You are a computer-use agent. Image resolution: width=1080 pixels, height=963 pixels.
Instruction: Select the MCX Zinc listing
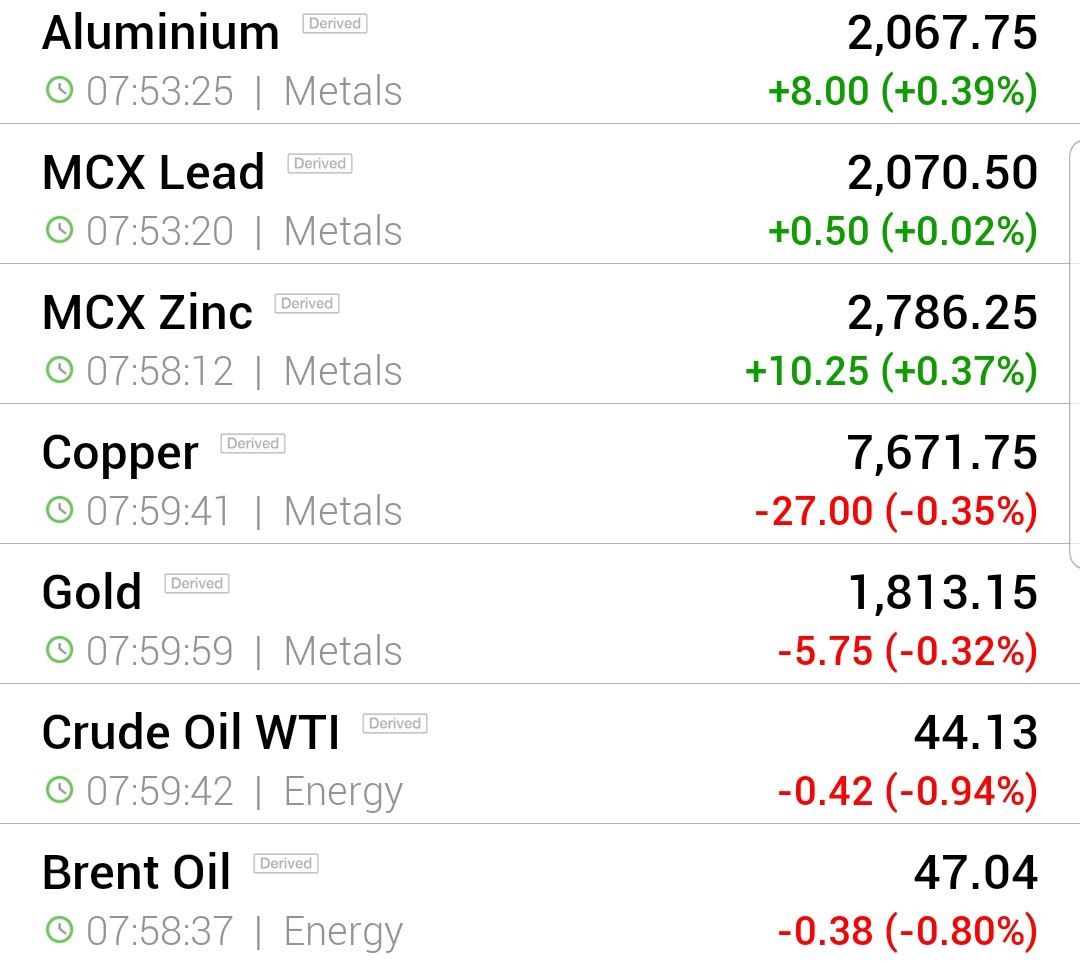tap(540, 334)
